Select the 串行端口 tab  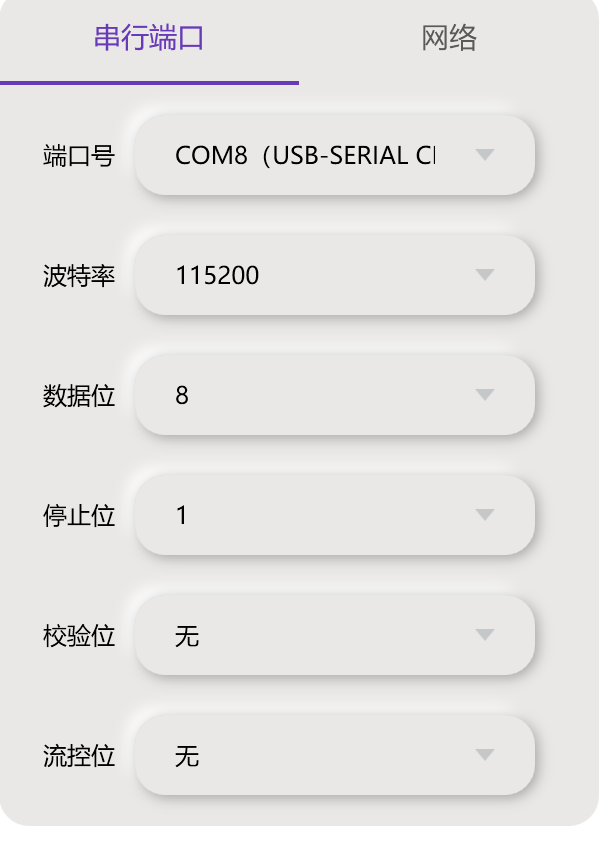point(150,38)
